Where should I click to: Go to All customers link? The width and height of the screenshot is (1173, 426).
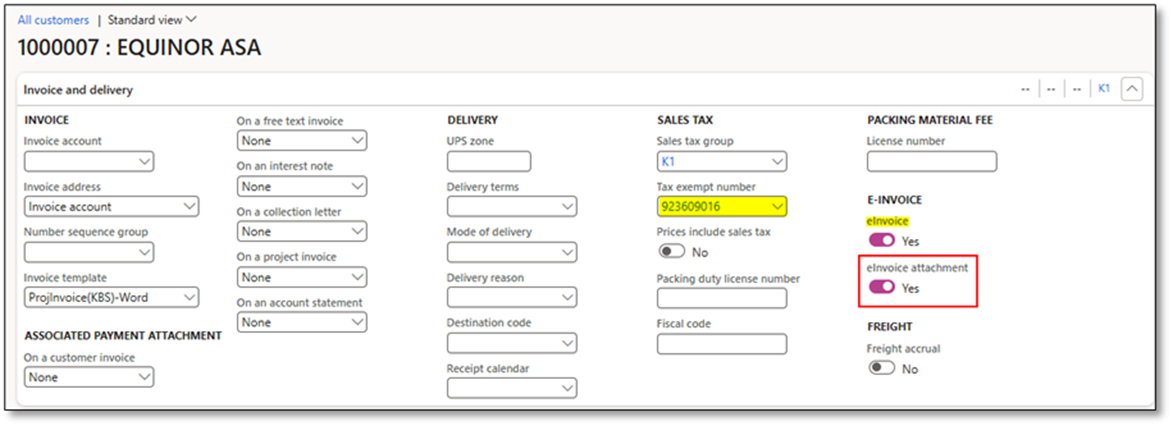[x=53, y=19]
